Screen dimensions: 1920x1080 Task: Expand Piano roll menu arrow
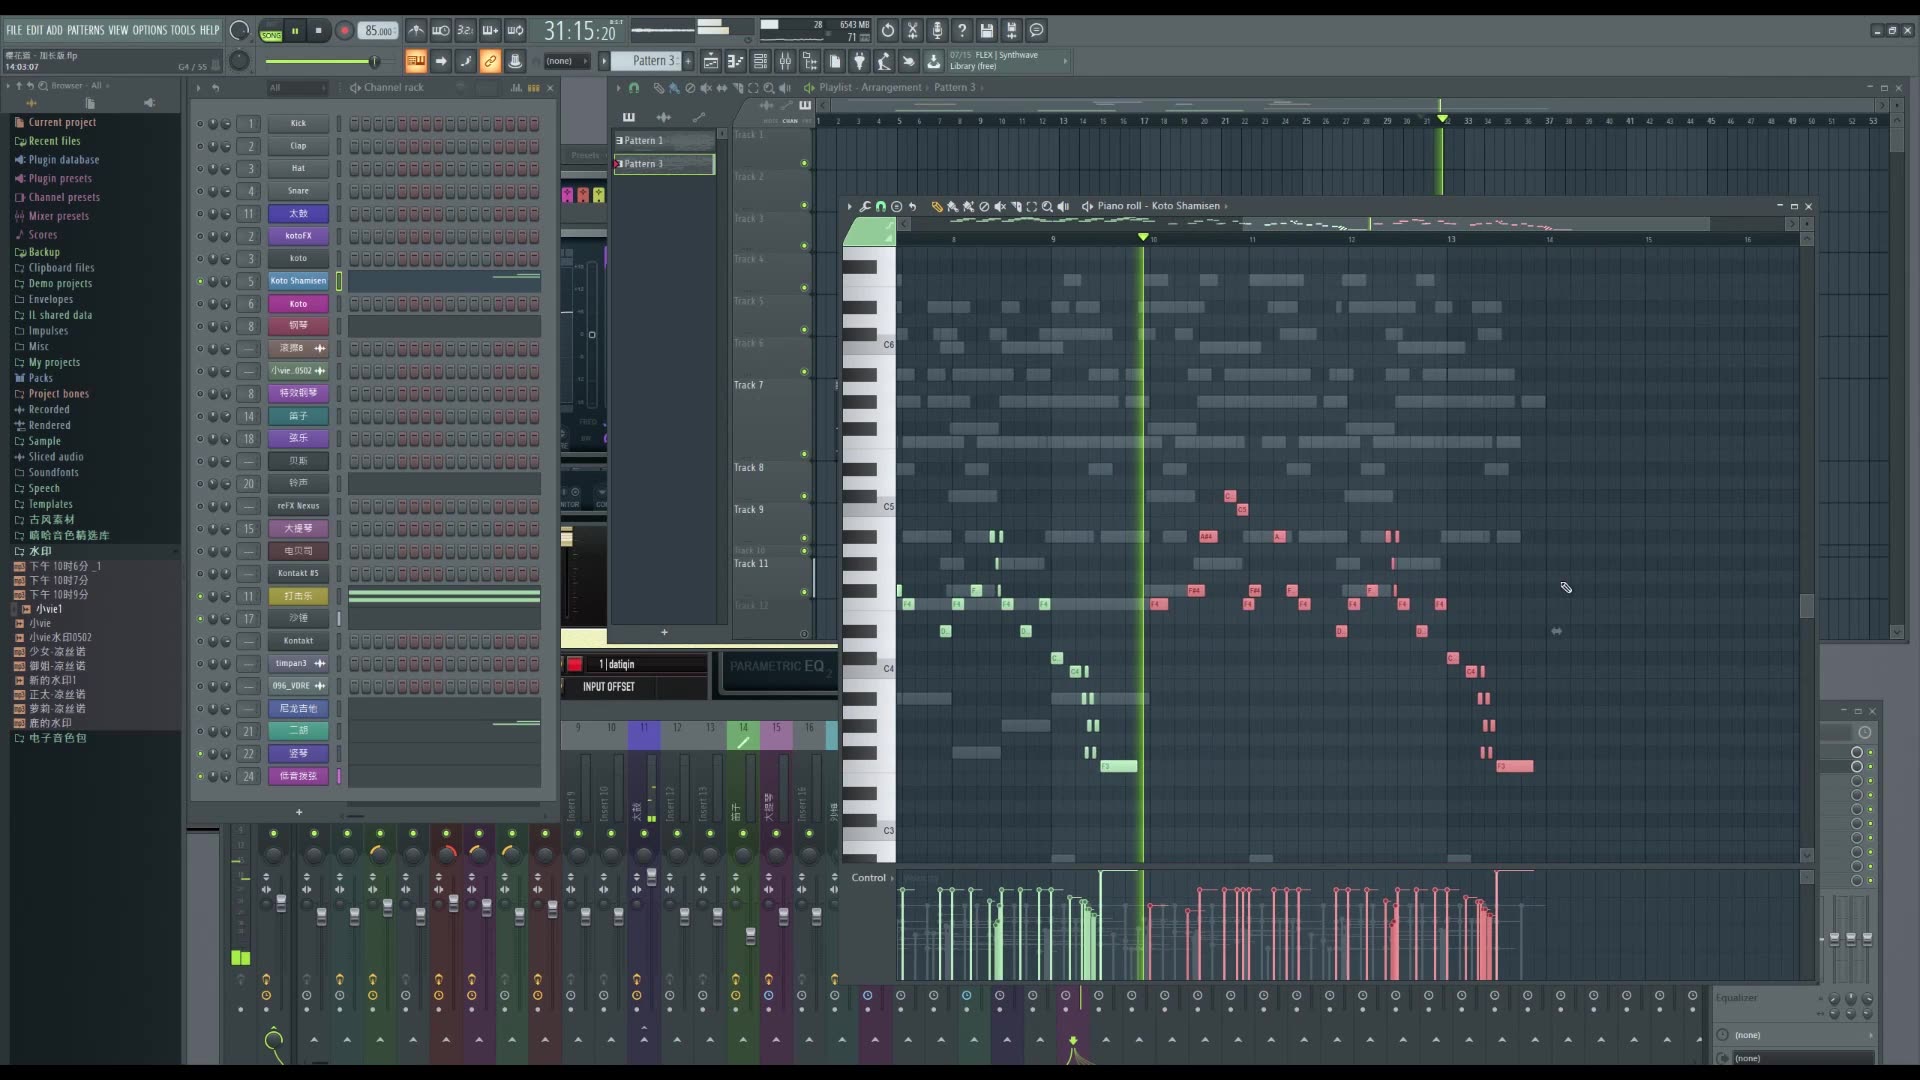(x=849, y=206)
